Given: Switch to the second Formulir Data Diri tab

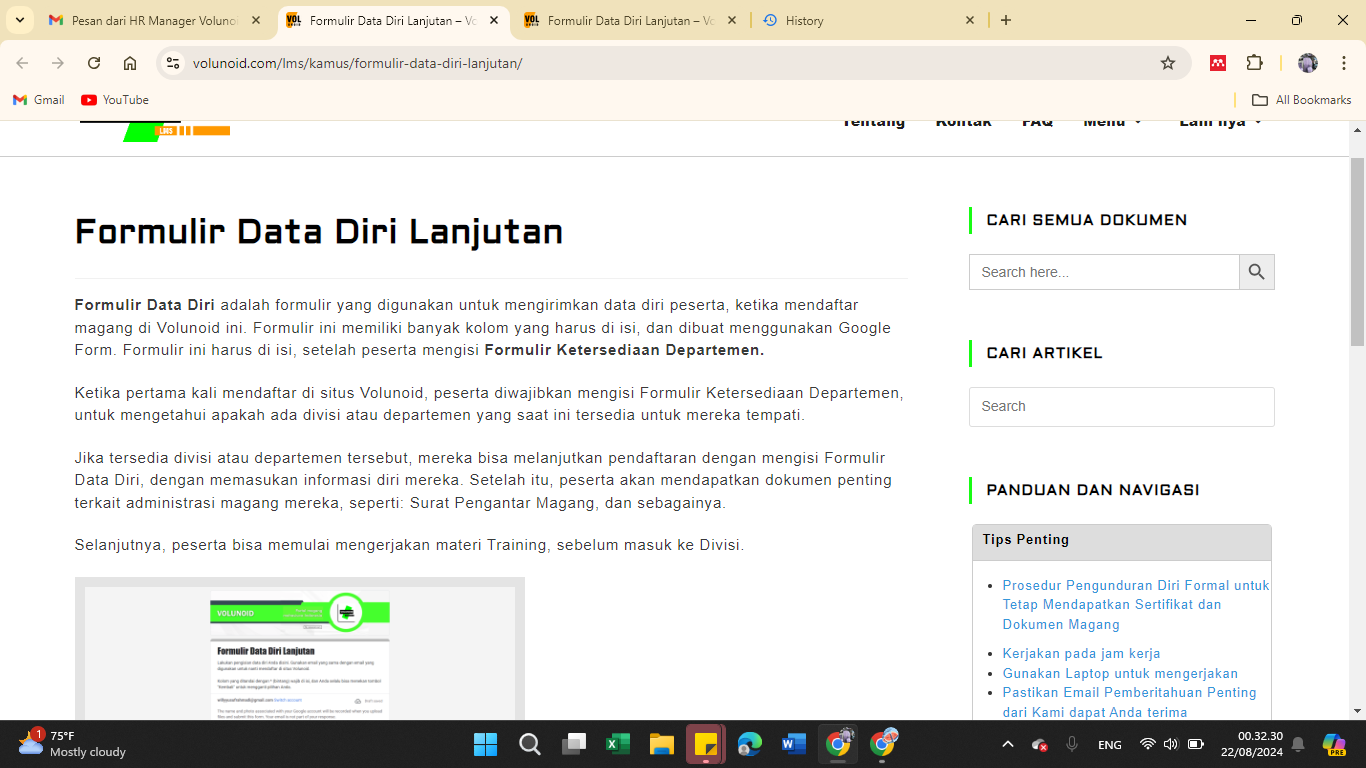Looking at the screenshot, I should click(630, 20).
